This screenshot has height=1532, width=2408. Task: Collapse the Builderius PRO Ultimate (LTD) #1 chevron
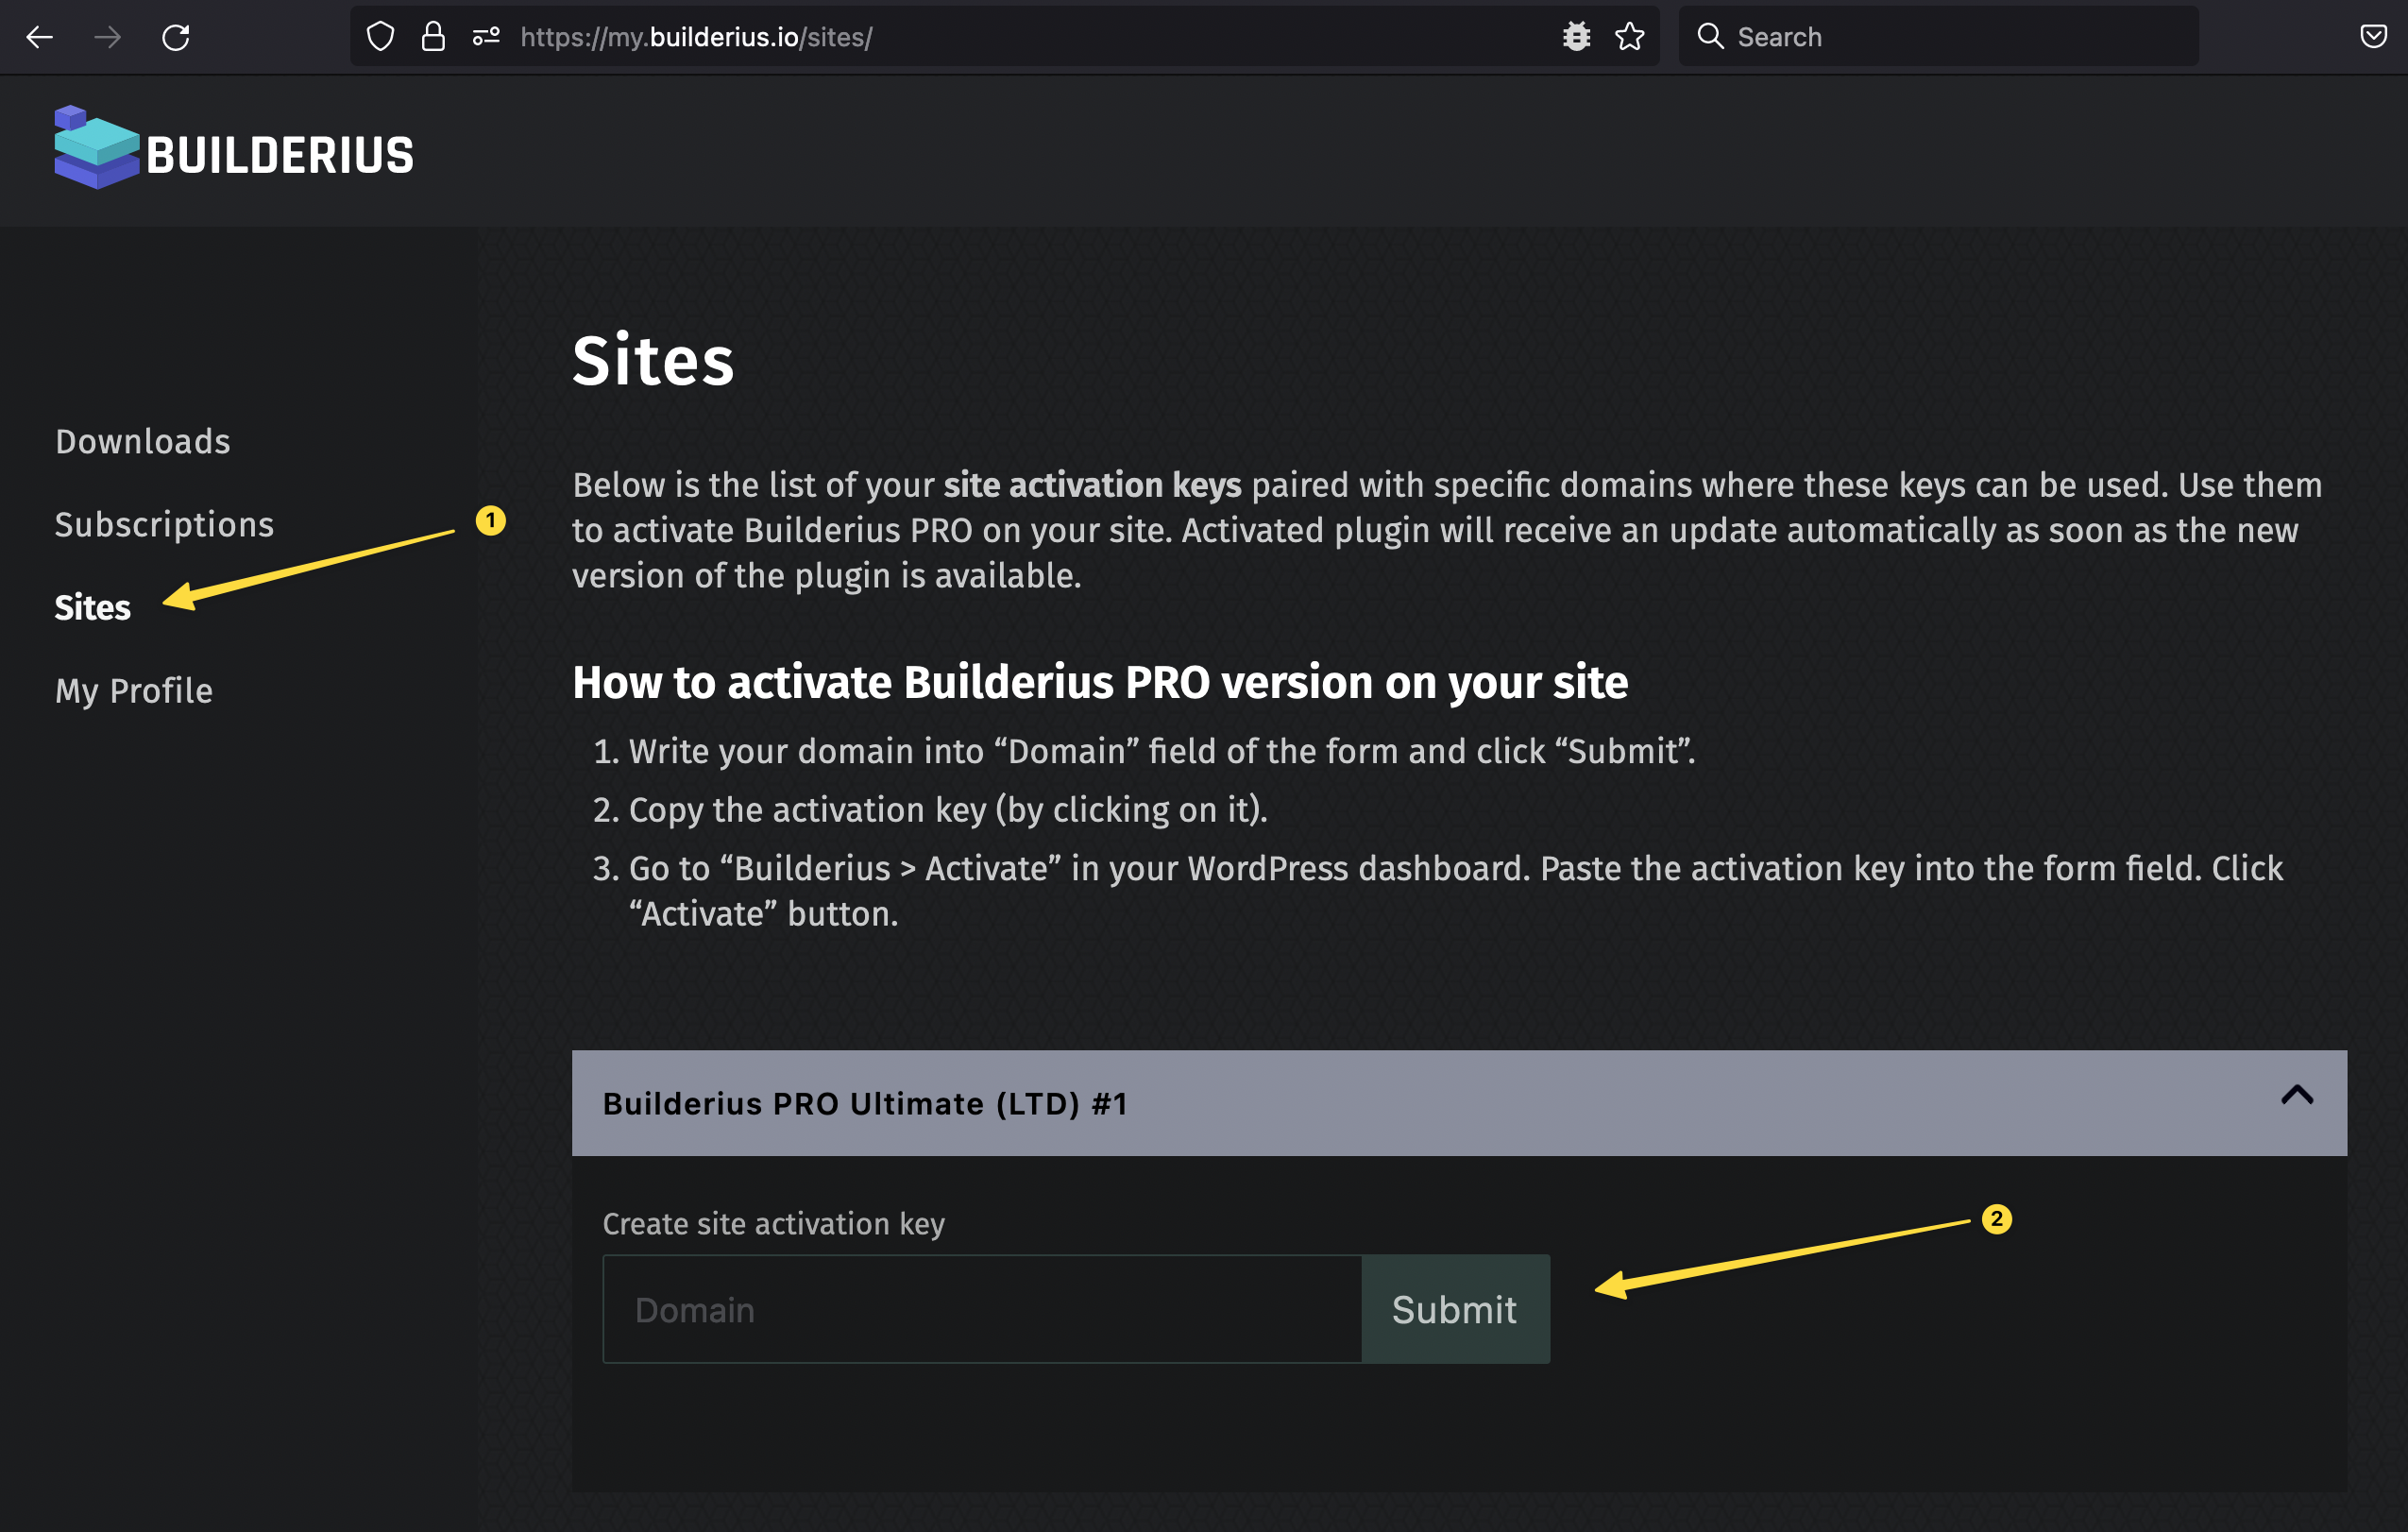pyautogui.click(x=2296, y=1095)
